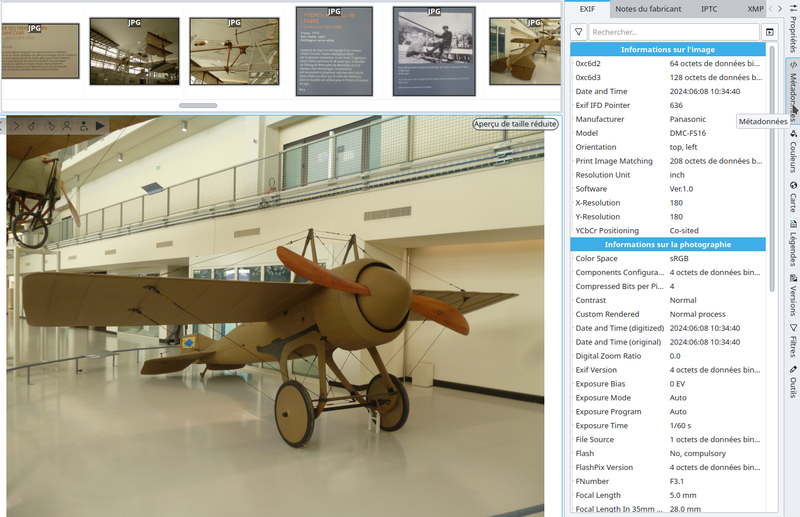The height and width of the screenshot is (517, 800).
Task: Show the Carte sidebar panel
Action: (793, 197)
